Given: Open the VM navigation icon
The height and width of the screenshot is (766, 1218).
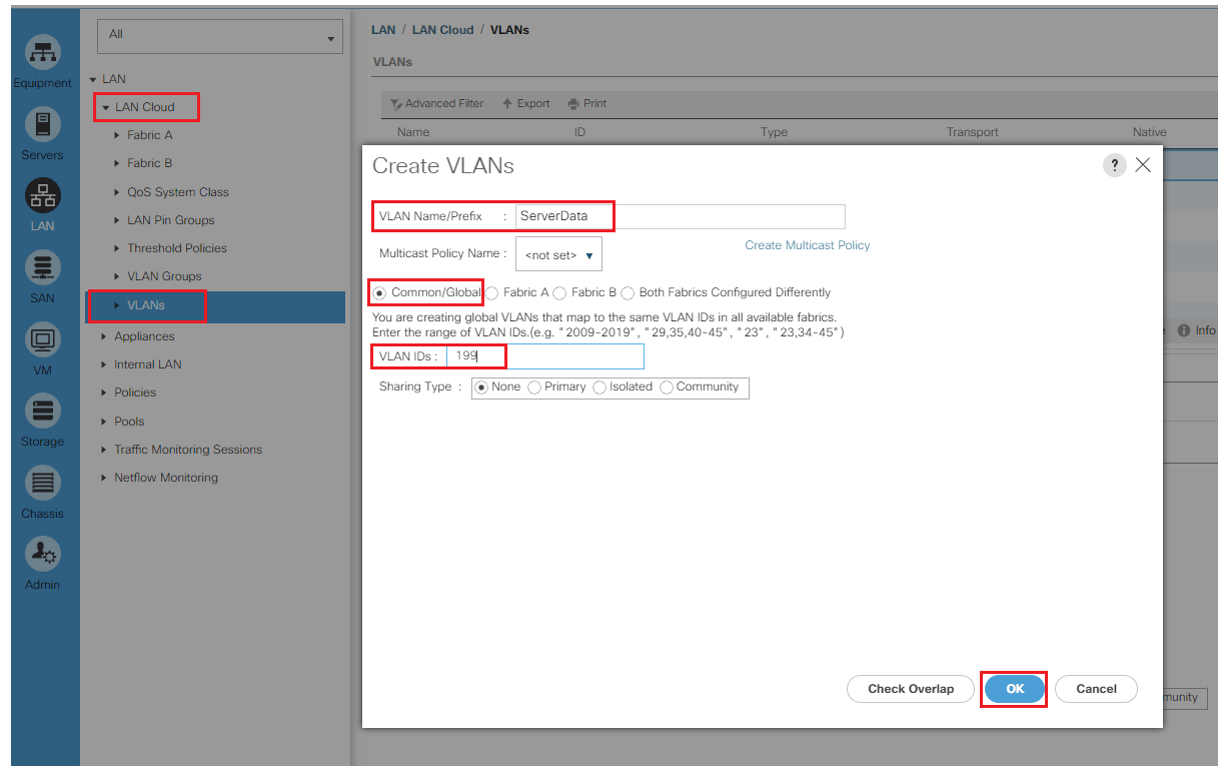Looking at the screenshot, I should [x=42, y=340].
